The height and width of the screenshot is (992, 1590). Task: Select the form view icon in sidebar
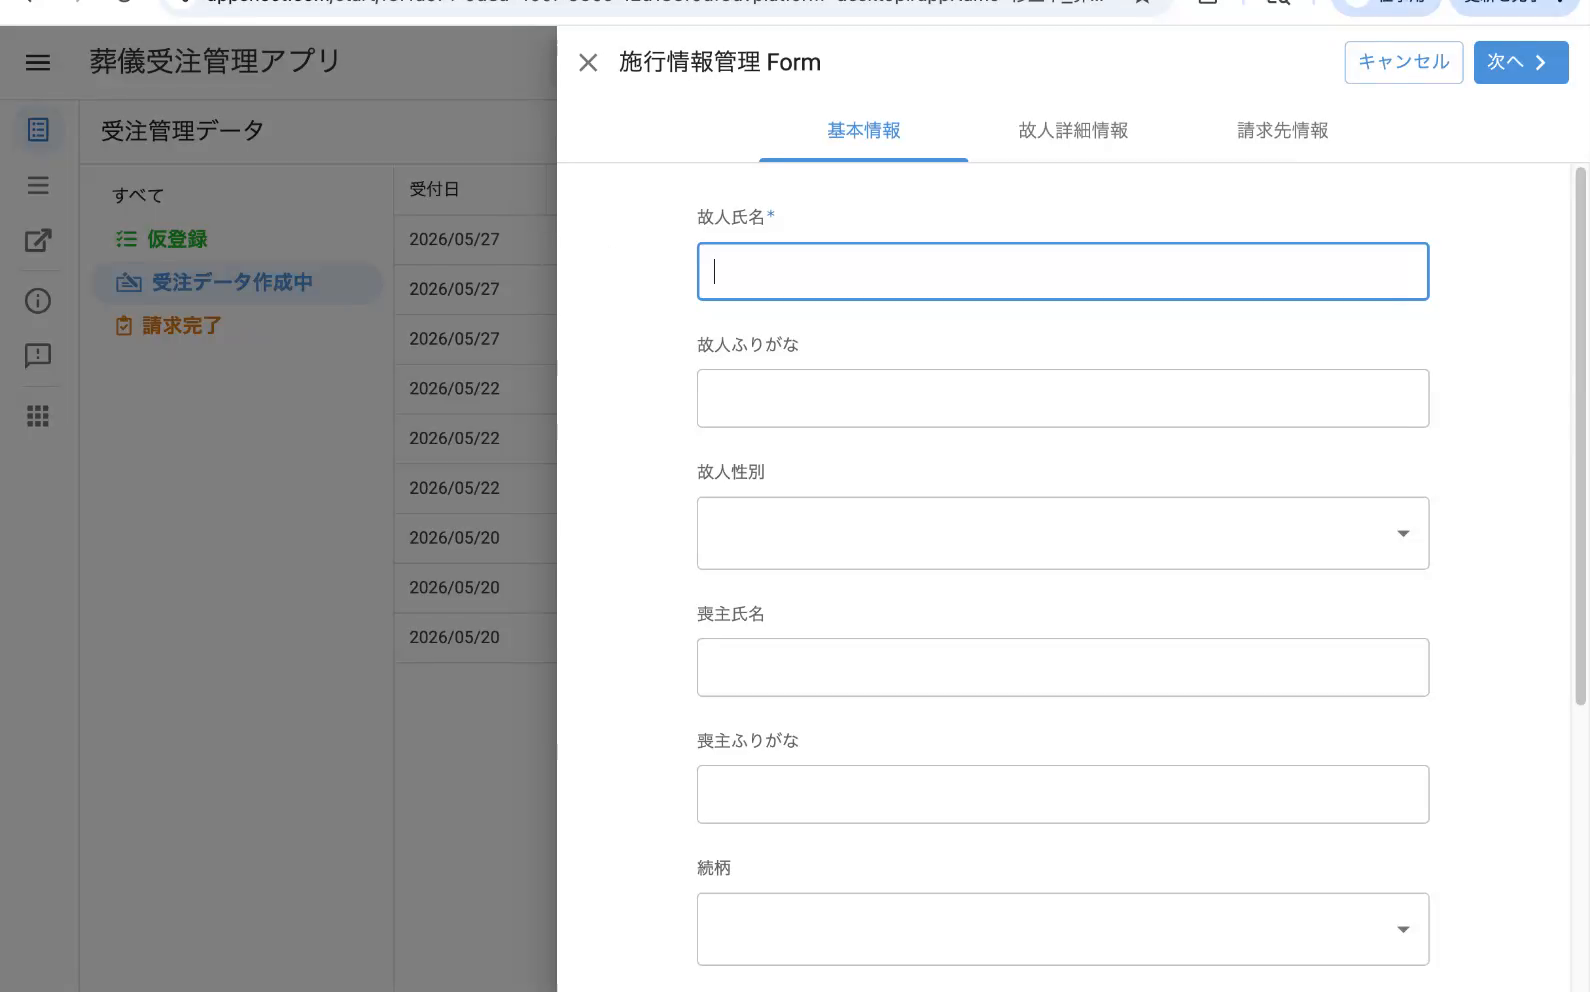[38, 130]
